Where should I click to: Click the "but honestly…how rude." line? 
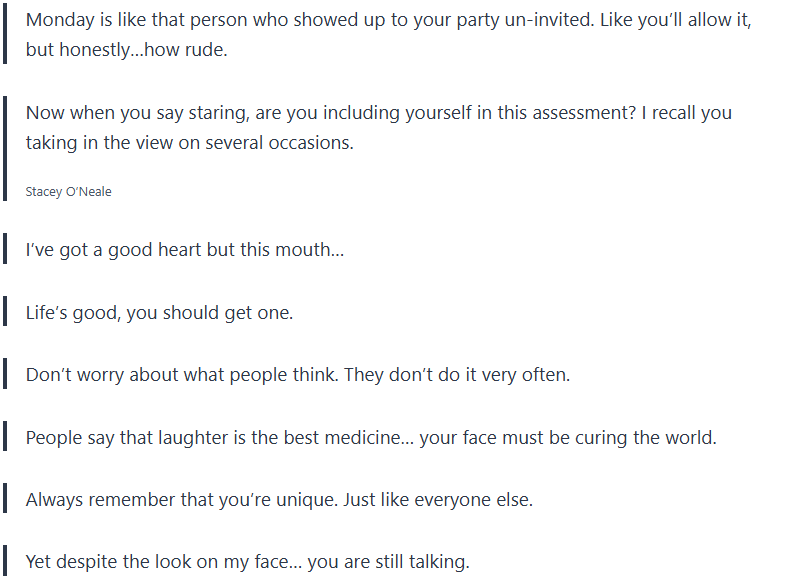(126, 49)
